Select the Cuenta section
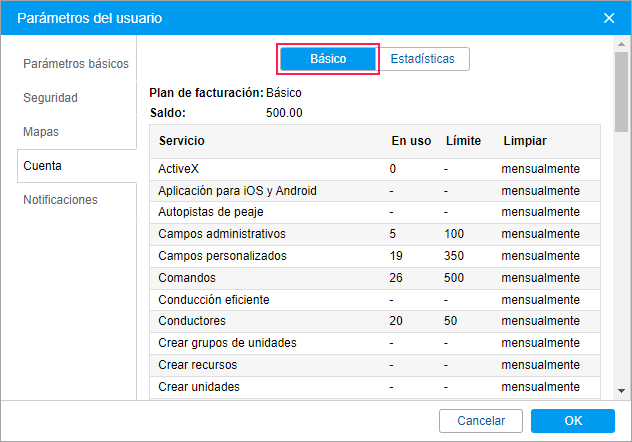 (x=43, y=166)
